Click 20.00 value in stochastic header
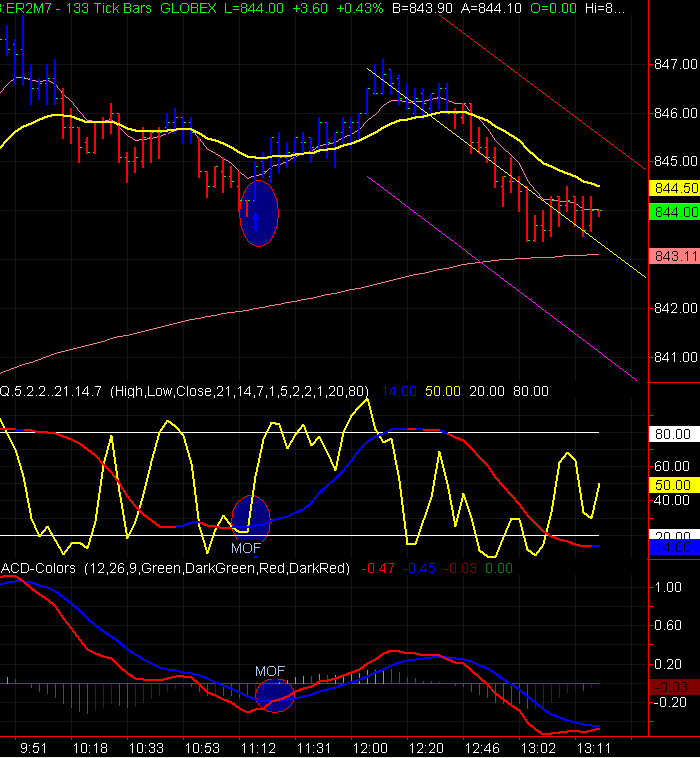 (x=487, y=391)
